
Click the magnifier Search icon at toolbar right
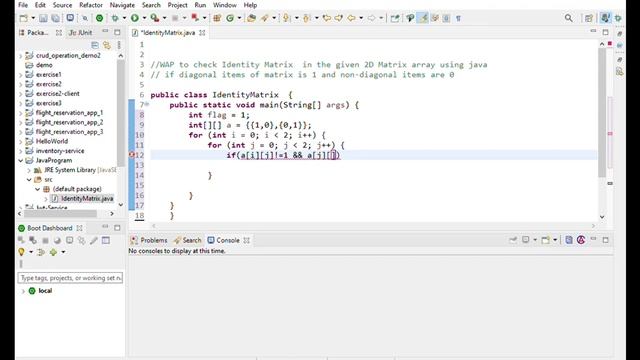pyautogui.click(x=568, y=18)
